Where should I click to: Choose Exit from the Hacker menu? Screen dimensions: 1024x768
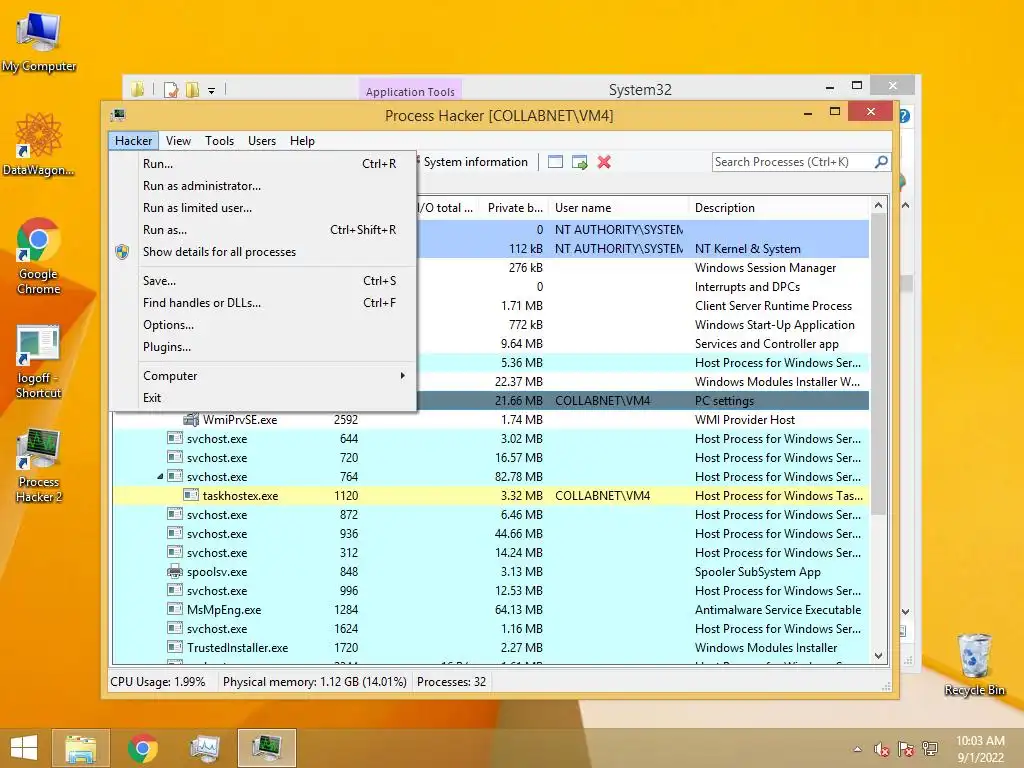278,398
